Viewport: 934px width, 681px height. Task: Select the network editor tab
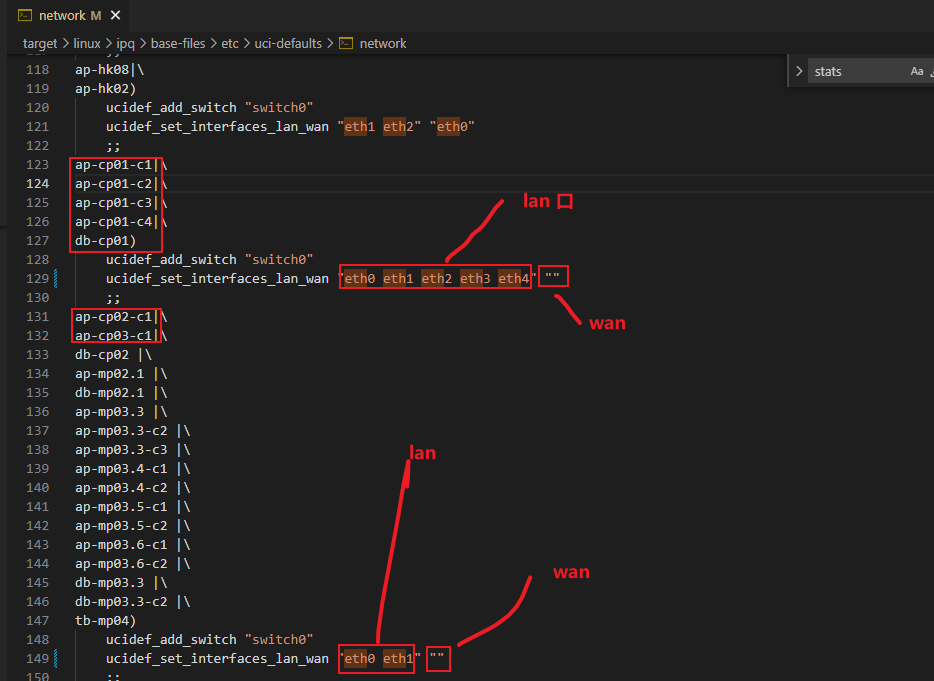point(67,15)
